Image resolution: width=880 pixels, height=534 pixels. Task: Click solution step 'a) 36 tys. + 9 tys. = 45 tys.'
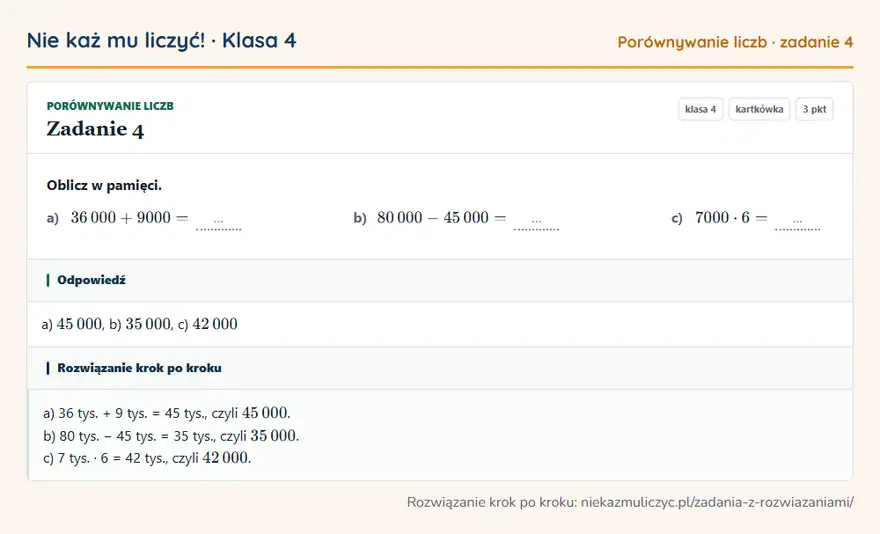pos(167,413)
